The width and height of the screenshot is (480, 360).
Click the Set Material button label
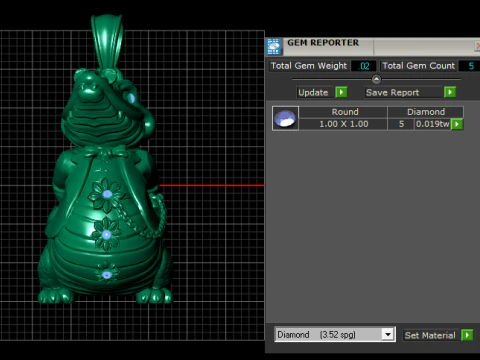click(430, 335)
